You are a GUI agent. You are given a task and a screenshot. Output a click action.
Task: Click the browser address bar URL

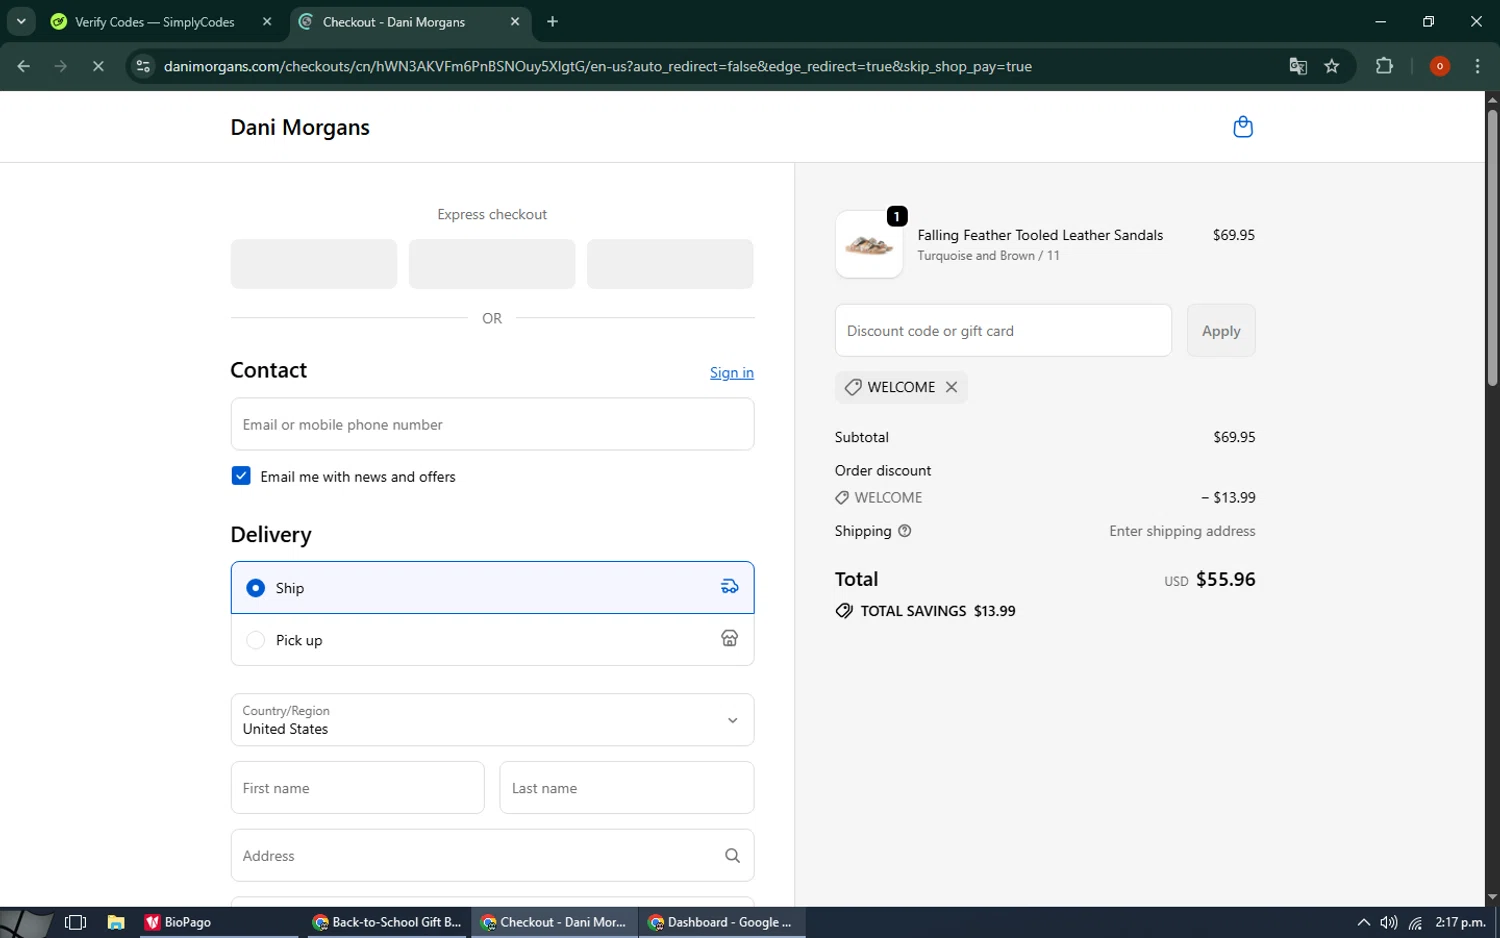coord(598,66)
